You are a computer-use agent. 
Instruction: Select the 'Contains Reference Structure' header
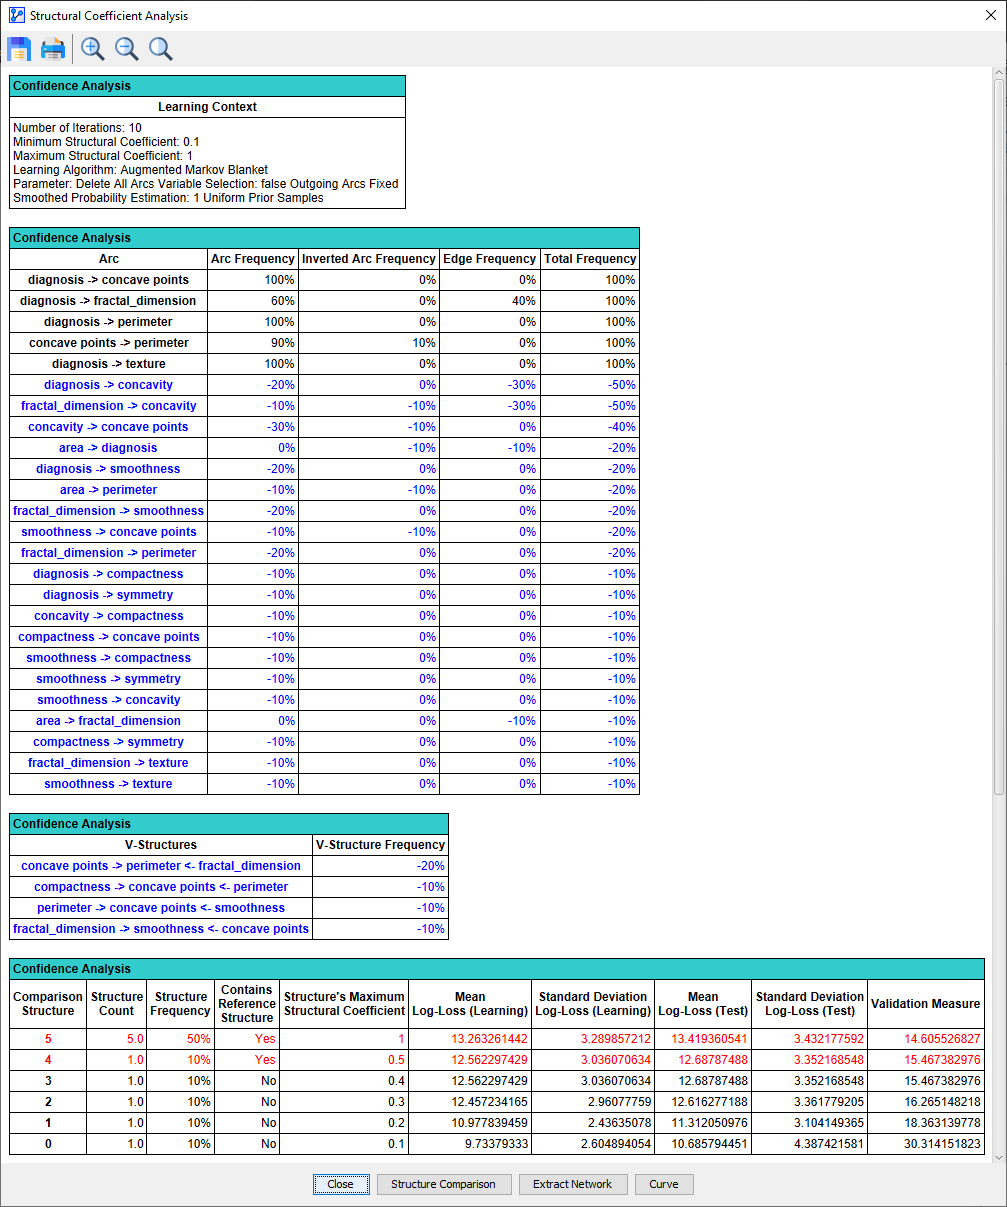tap(247, 1004)
